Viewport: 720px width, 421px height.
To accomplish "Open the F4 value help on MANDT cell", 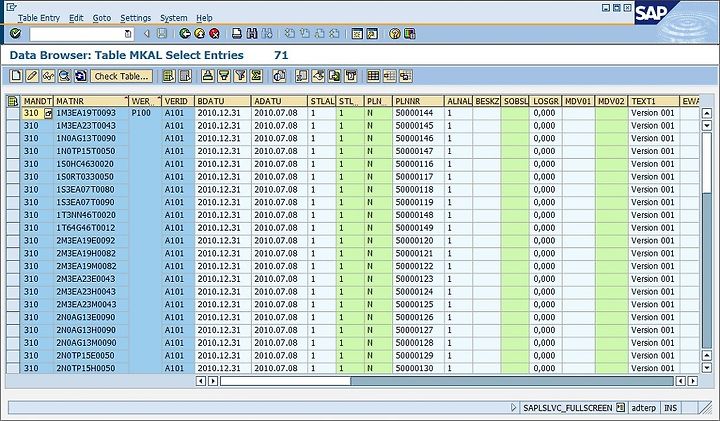I will (48, 113).
